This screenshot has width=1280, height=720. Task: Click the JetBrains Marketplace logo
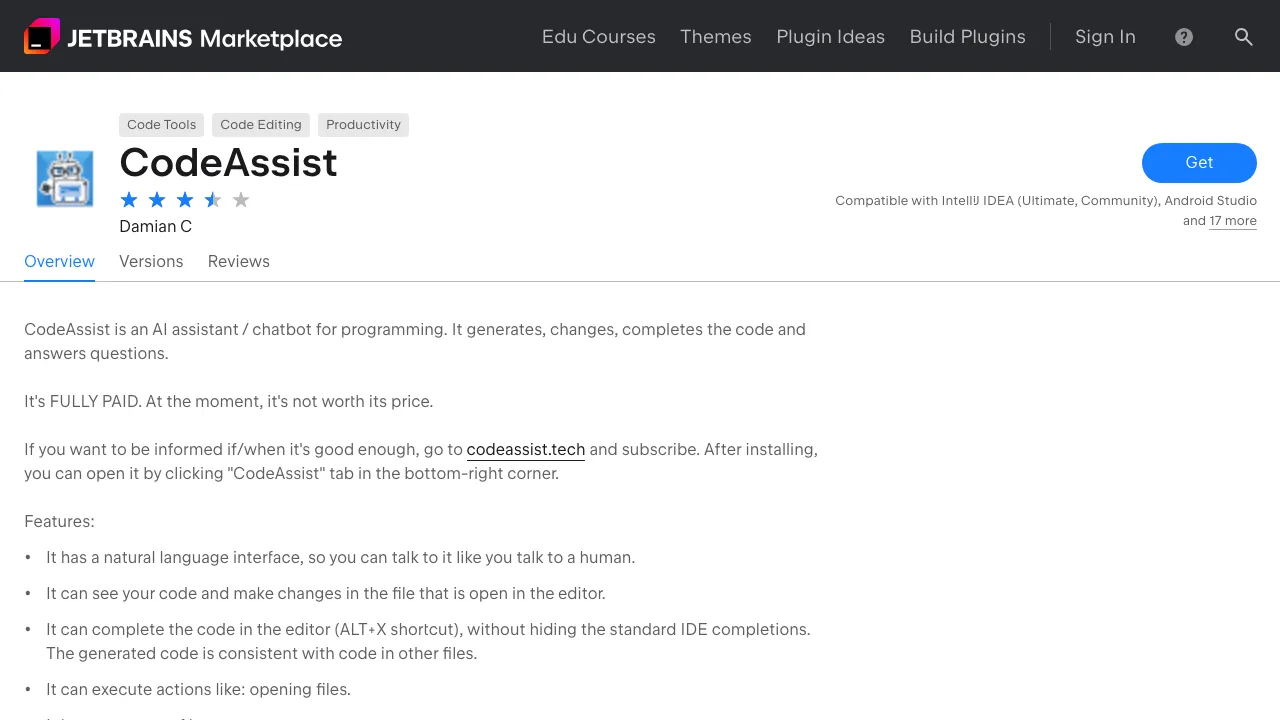tap(182, 37)
